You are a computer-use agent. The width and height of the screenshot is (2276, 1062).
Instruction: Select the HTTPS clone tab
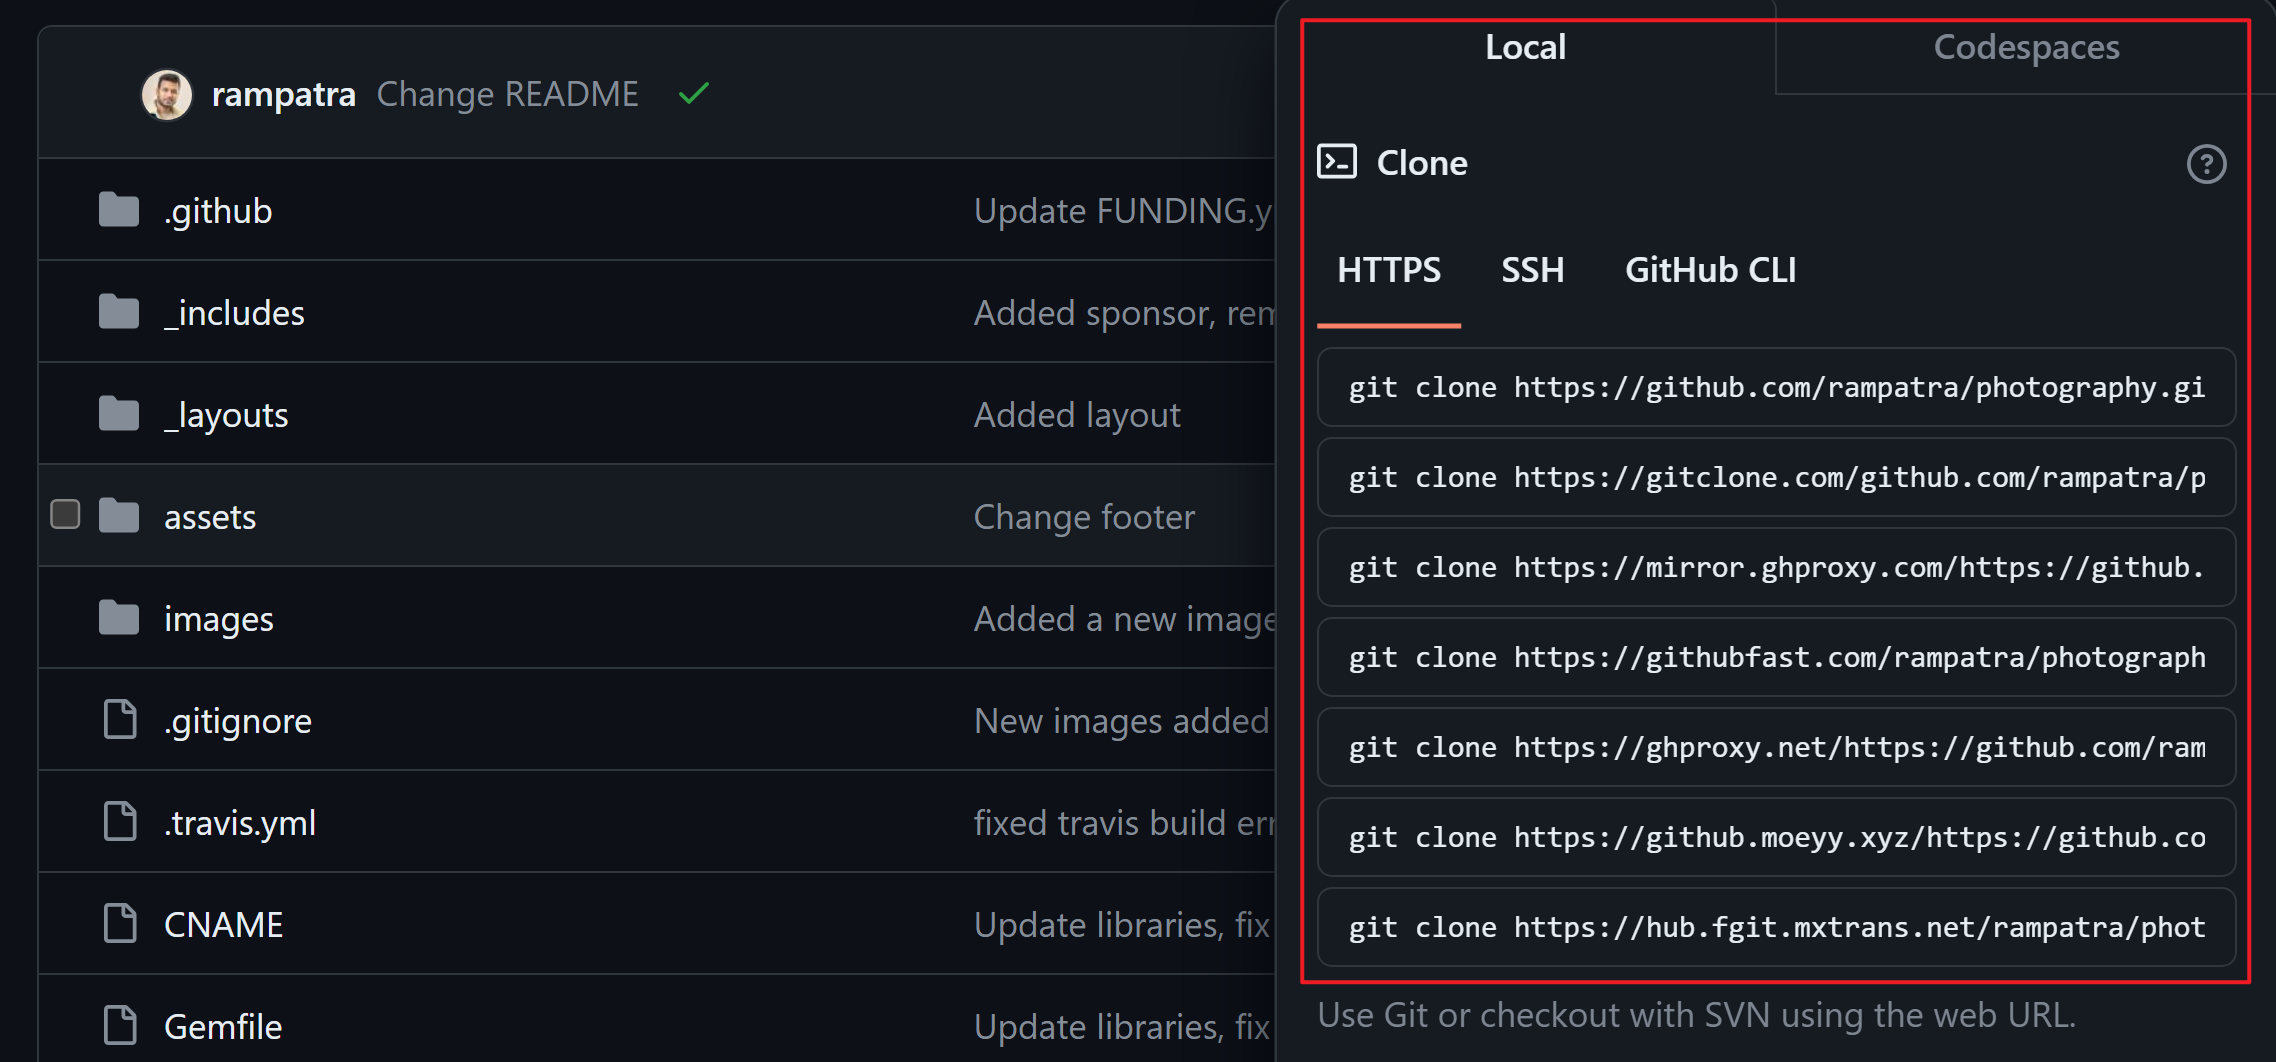click(x=1389, y=270)
